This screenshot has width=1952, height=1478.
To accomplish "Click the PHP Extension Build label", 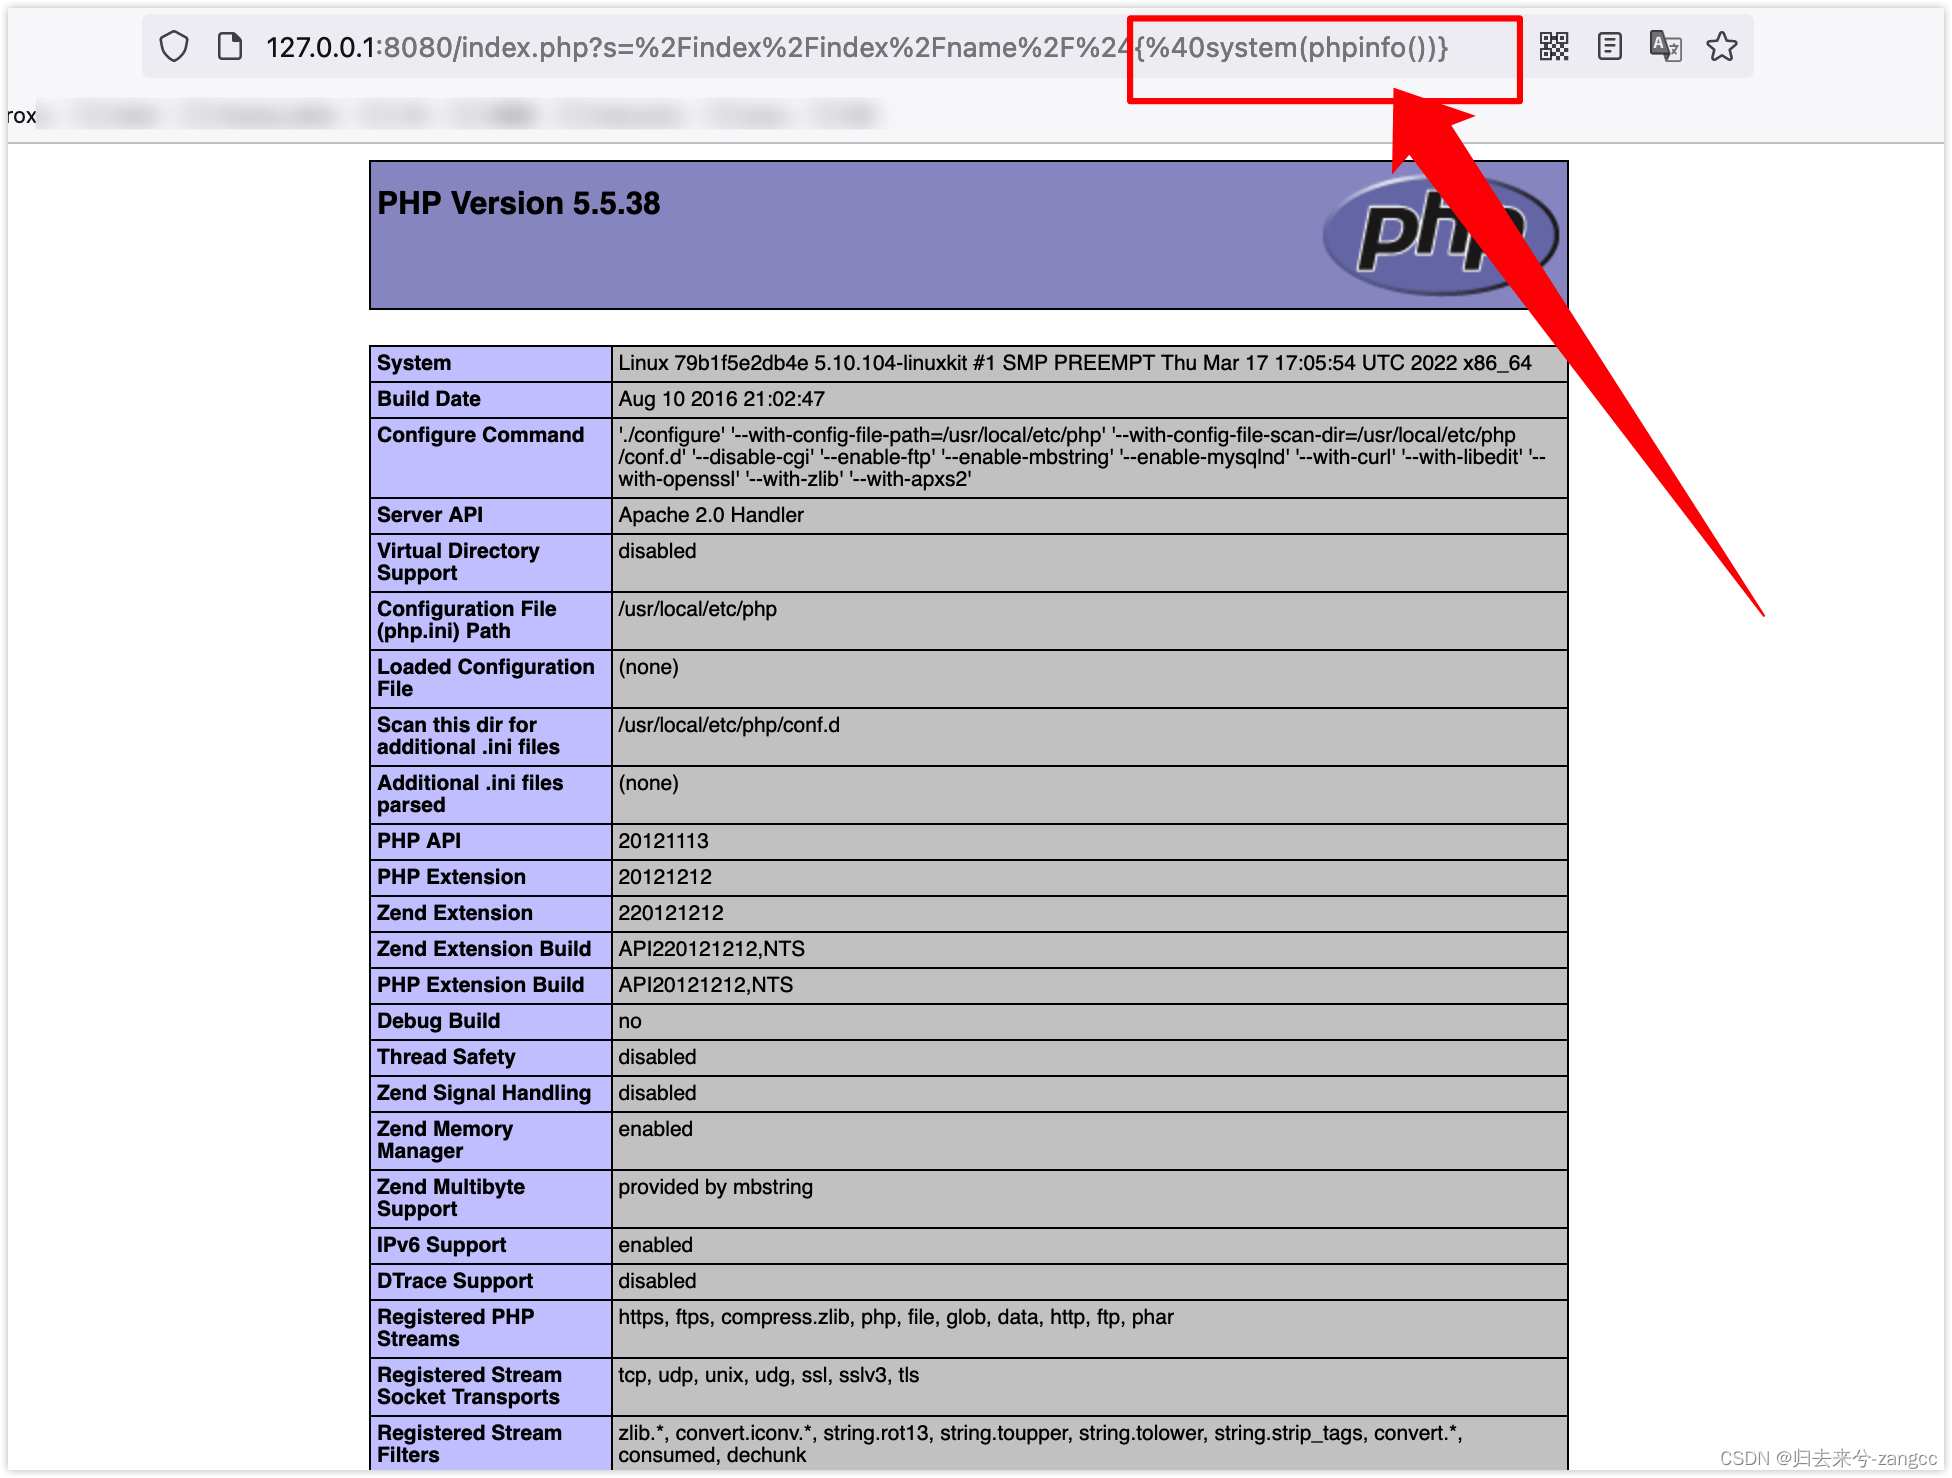I will tap(481, 985).
